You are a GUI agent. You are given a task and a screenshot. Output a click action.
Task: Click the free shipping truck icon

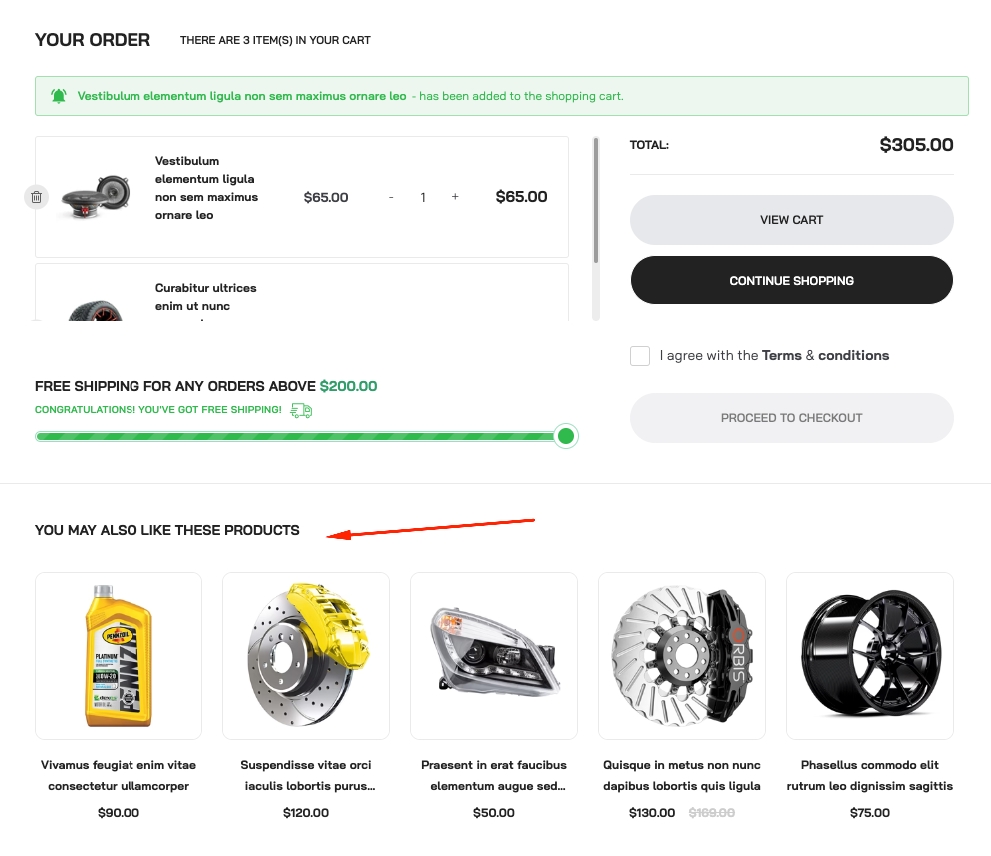point(301,410)
